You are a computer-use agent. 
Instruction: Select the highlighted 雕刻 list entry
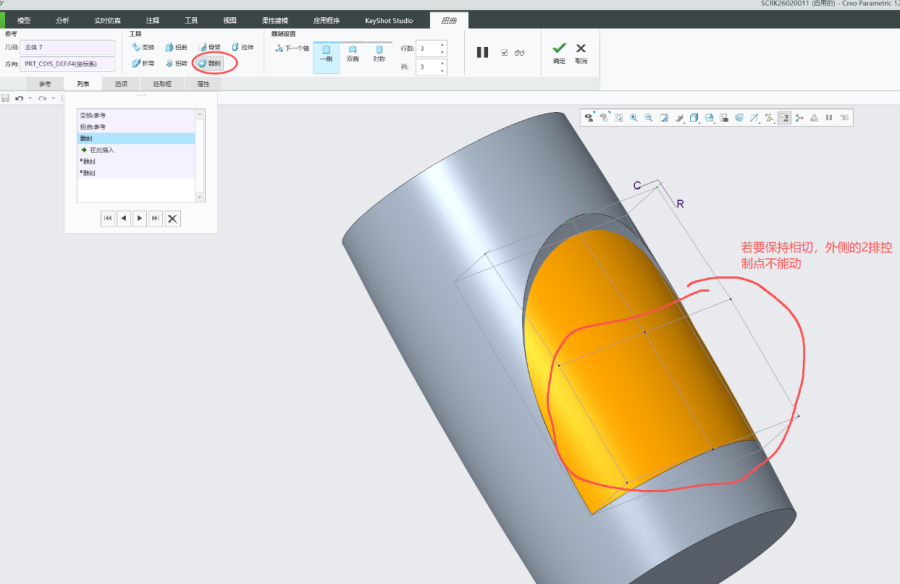pyautogui.click(x=137, y=138)
